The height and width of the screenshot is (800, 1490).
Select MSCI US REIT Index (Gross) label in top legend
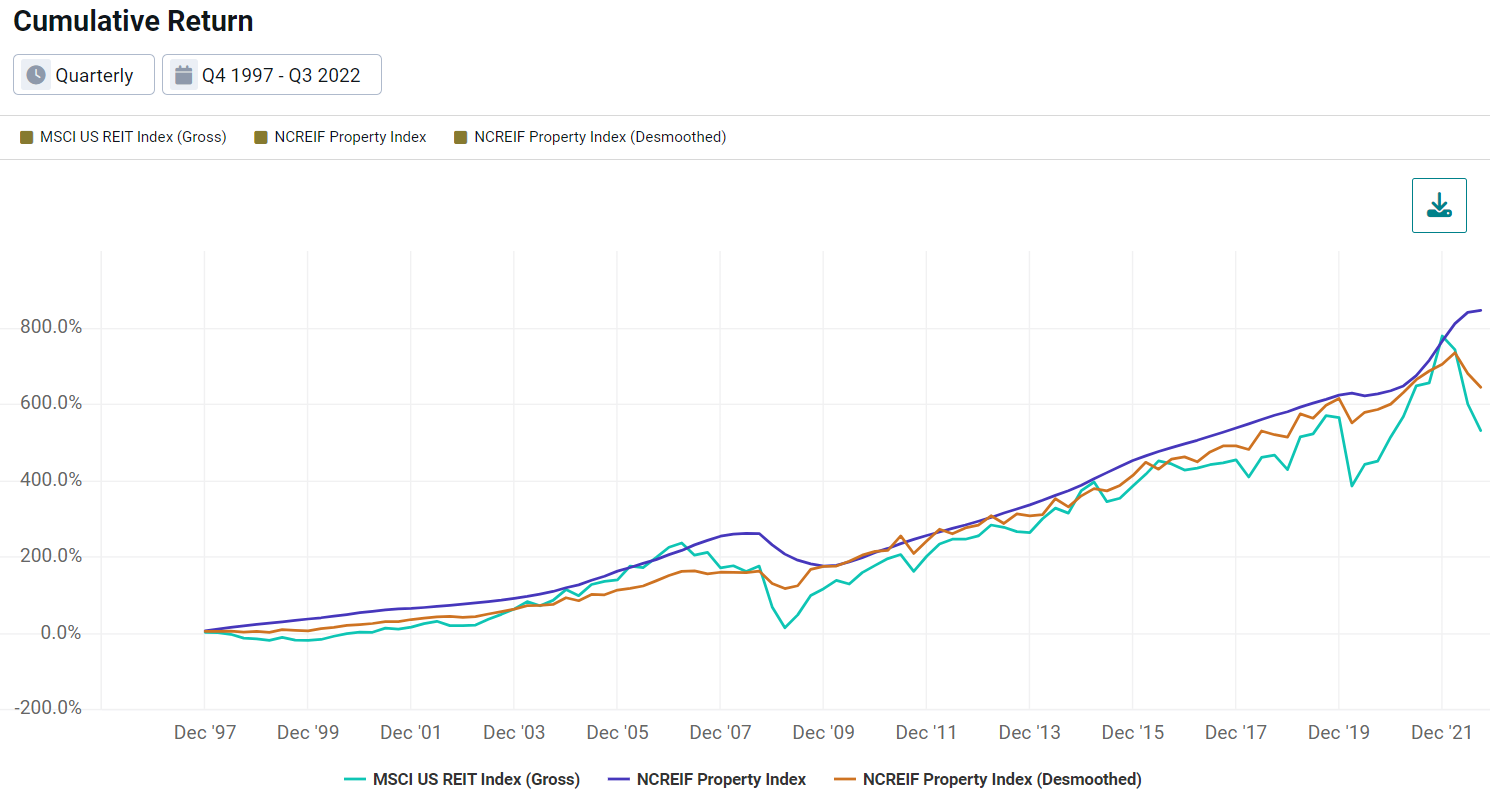click(133, 137)
